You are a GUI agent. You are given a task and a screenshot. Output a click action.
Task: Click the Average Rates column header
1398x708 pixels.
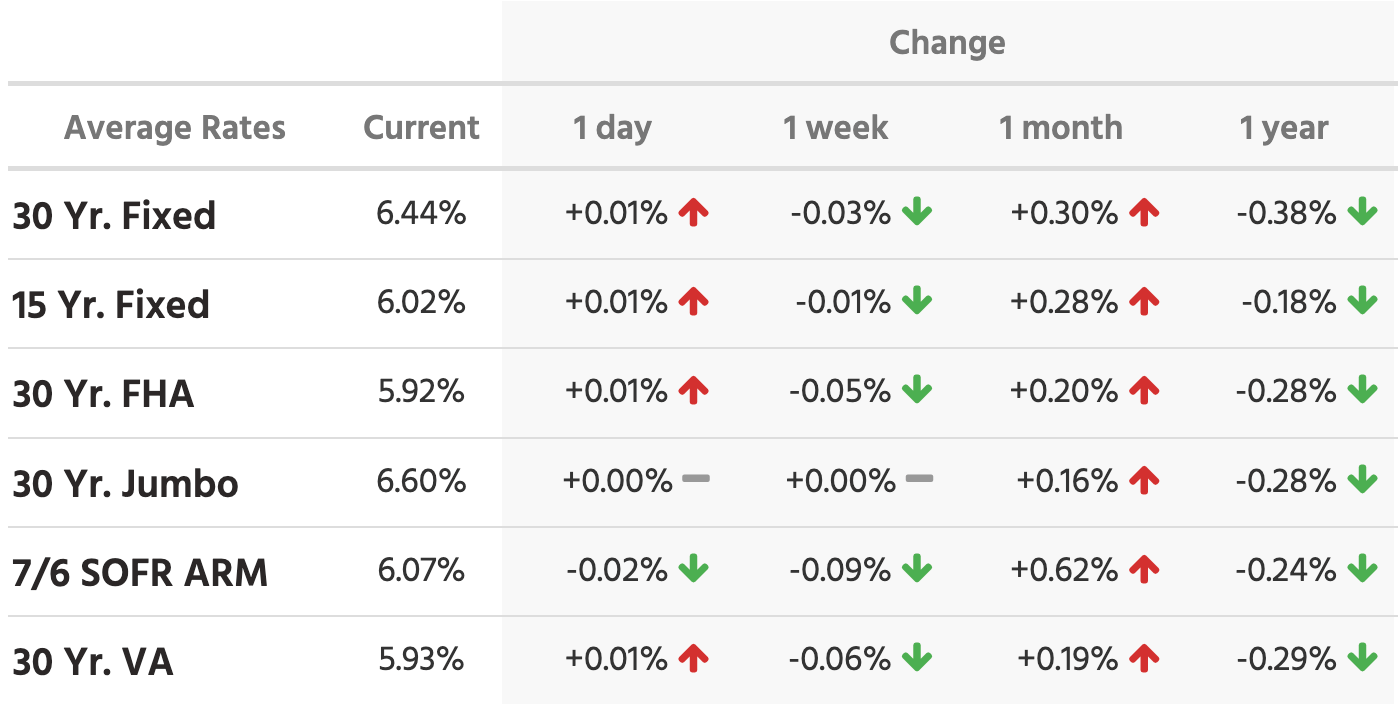175,128
